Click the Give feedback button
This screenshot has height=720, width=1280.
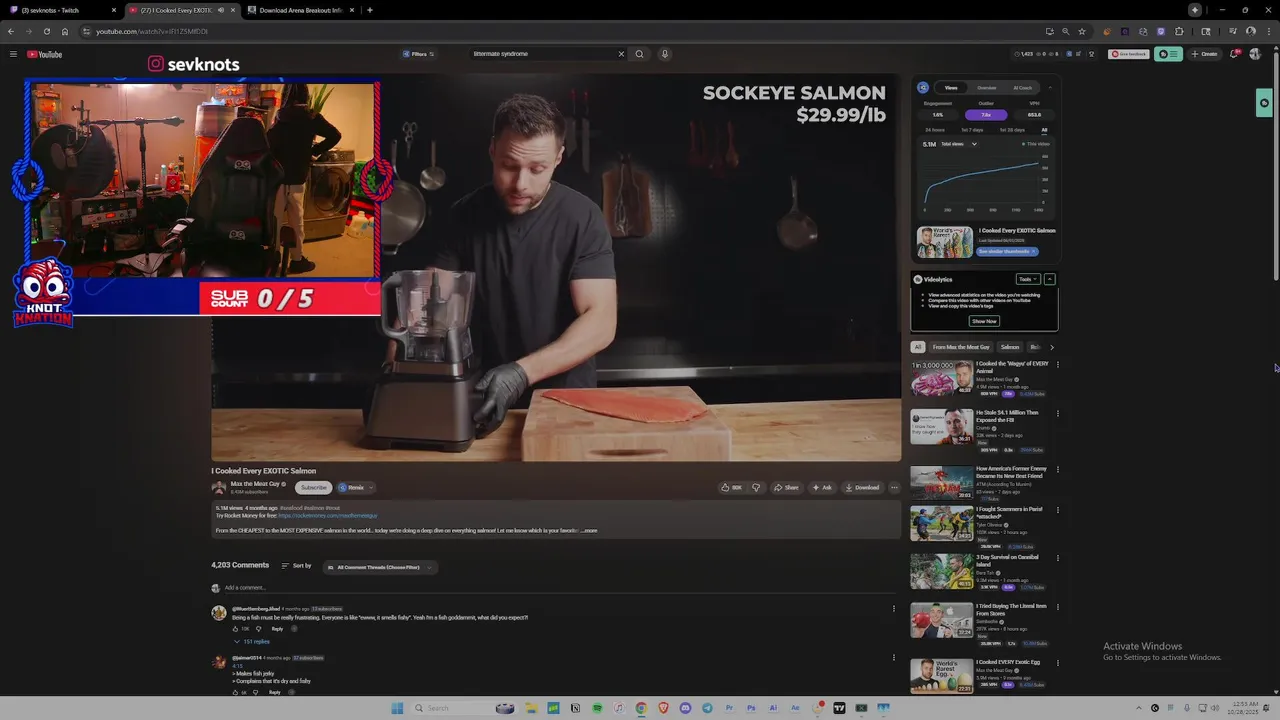[1129, 54]
